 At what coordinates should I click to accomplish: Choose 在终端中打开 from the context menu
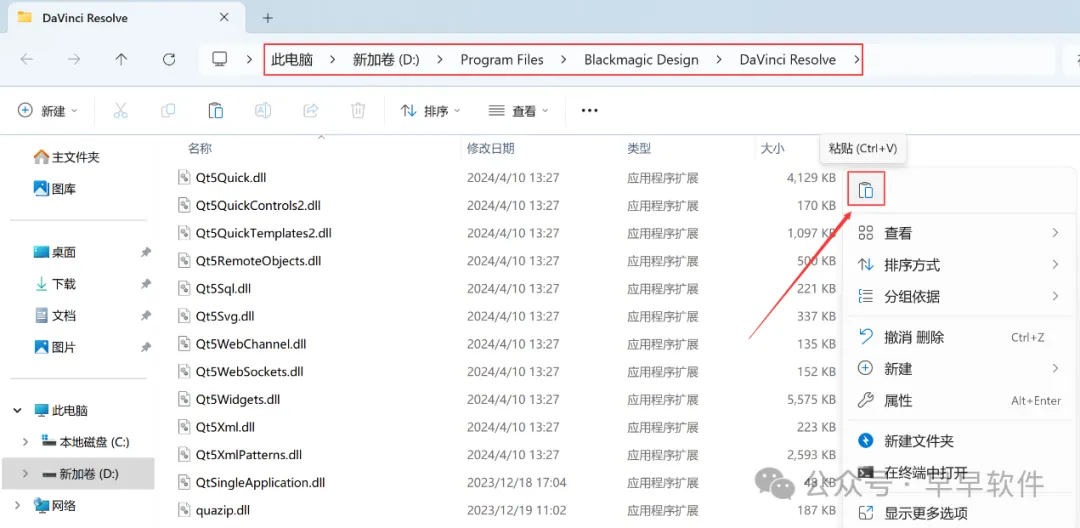point(959,473)
